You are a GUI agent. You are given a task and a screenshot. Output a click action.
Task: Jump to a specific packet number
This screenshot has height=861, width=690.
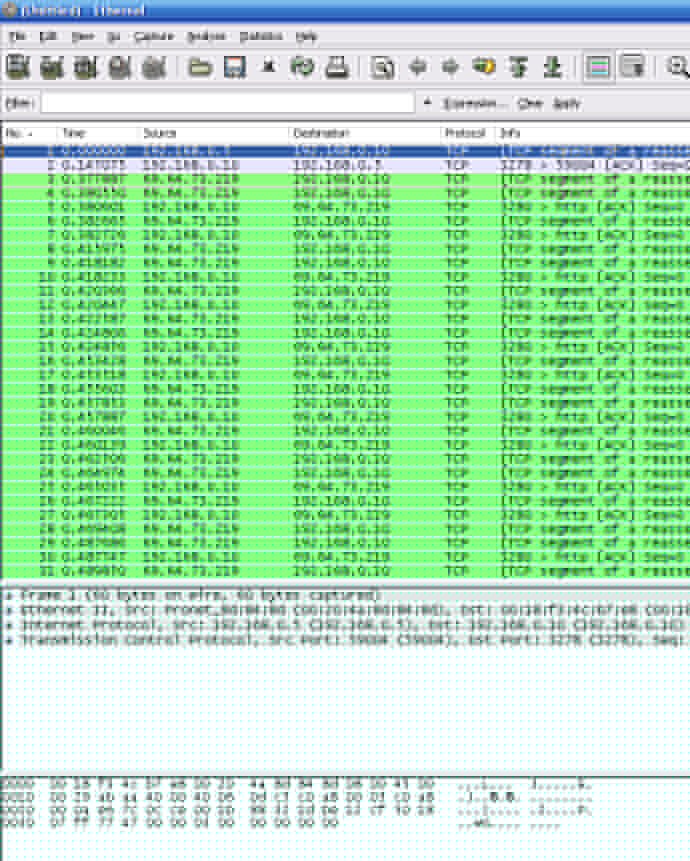[x=484, y=67]
